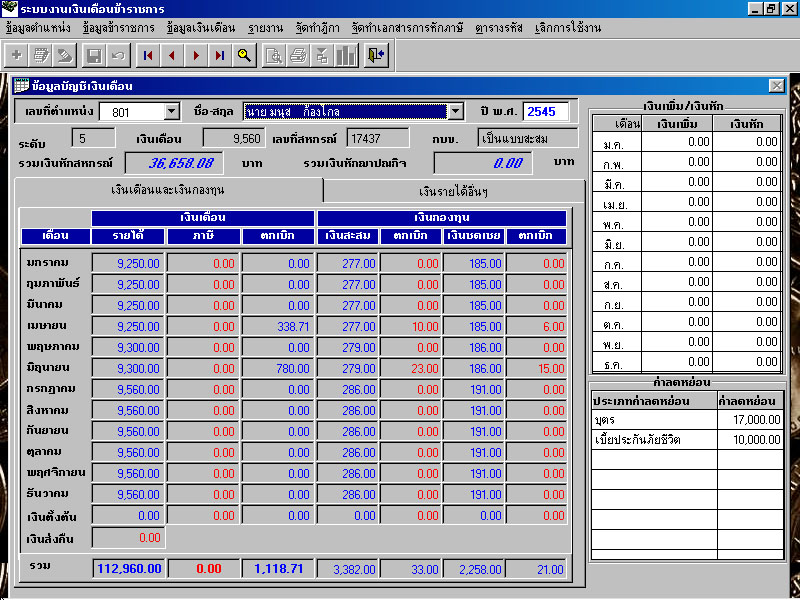Go to the previous record
Screen dimensions: 800x600
172,55
